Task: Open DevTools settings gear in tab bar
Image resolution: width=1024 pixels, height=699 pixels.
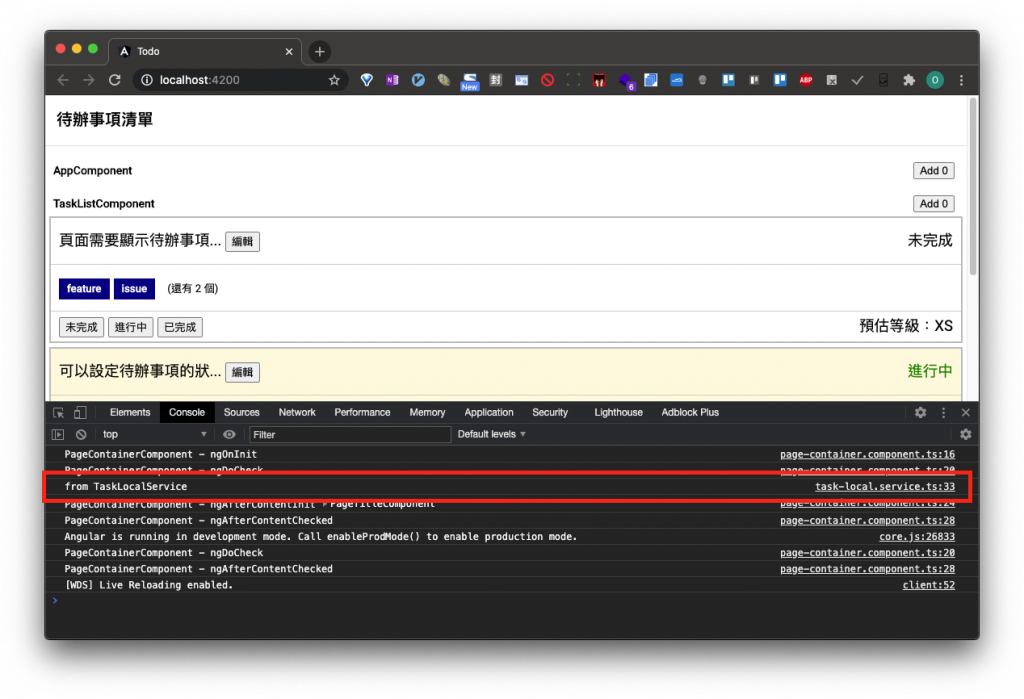Action: coord(920,413)
